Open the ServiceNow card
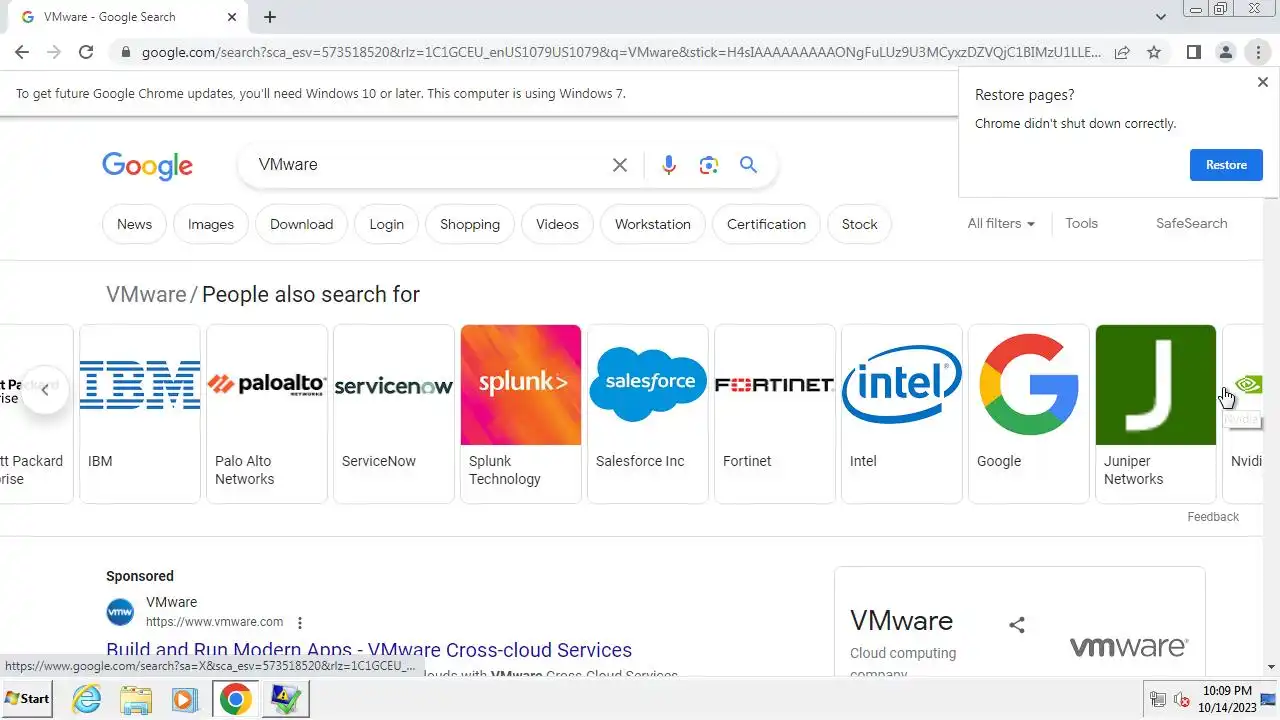Screen dimensions: 1280x720 click(394, 414)
